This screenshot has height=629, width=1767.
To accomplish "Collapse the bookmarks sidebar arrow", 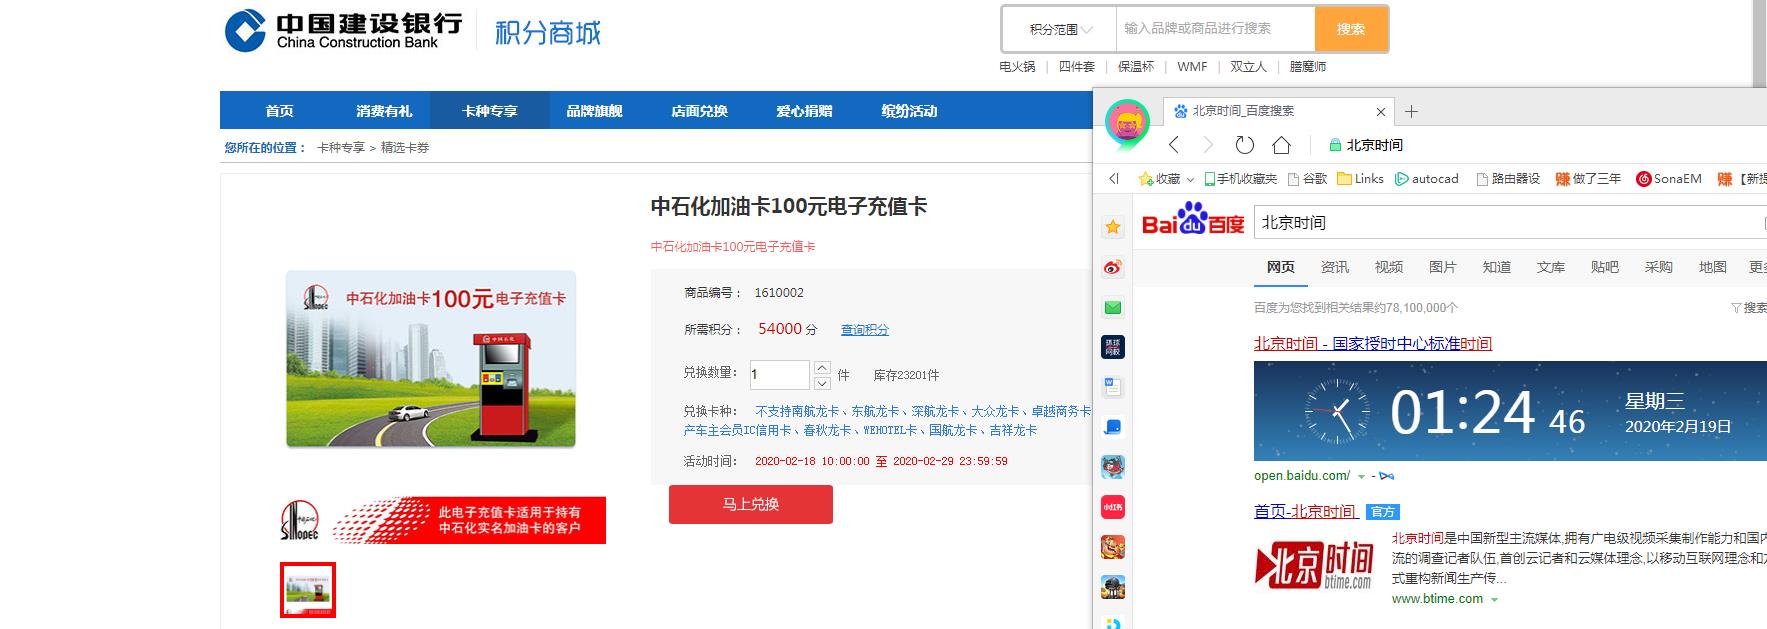I will [x=1113, y=179].
